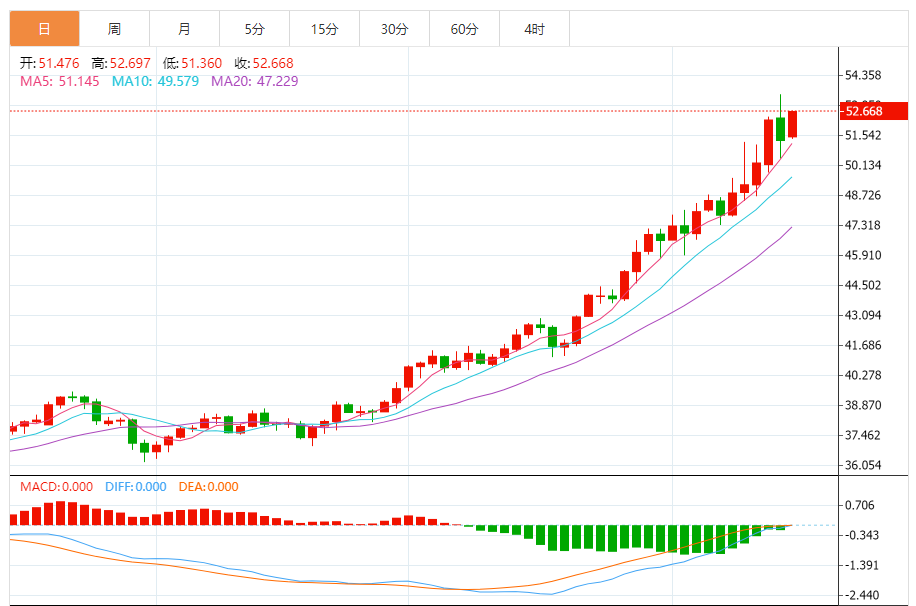Click the MACD: 0.000 indicator label
Screen dimensions: 916x606
56,487
